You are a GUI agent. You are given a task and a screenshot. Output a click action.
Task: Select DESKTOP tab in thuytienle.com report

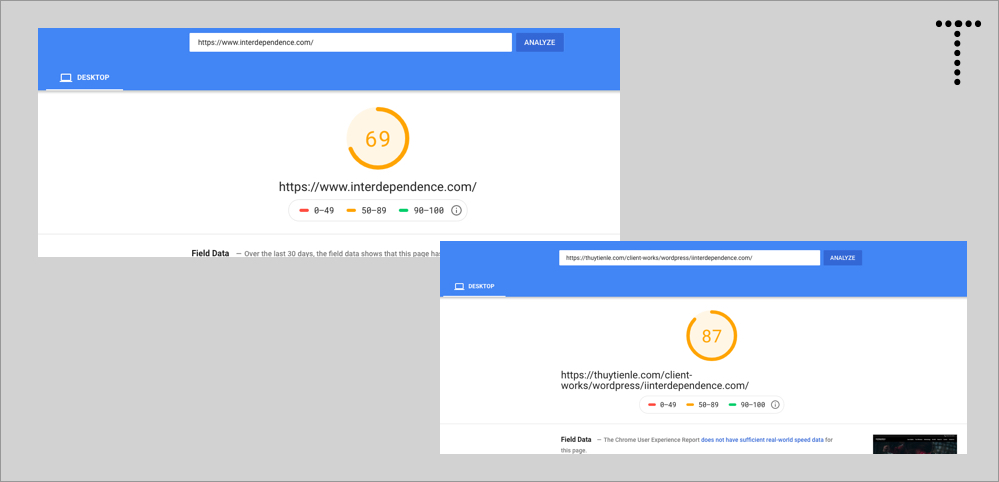(474, 287)
